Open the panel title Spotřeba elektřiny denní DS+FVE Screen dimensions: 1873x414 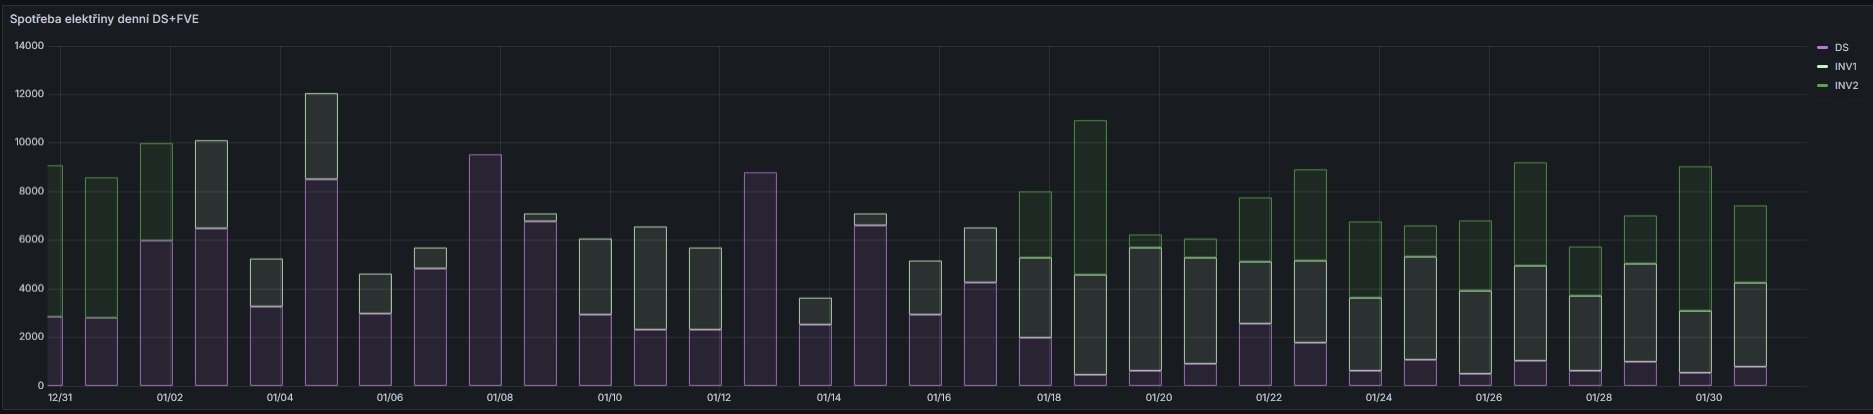click(x=104, y=19)
